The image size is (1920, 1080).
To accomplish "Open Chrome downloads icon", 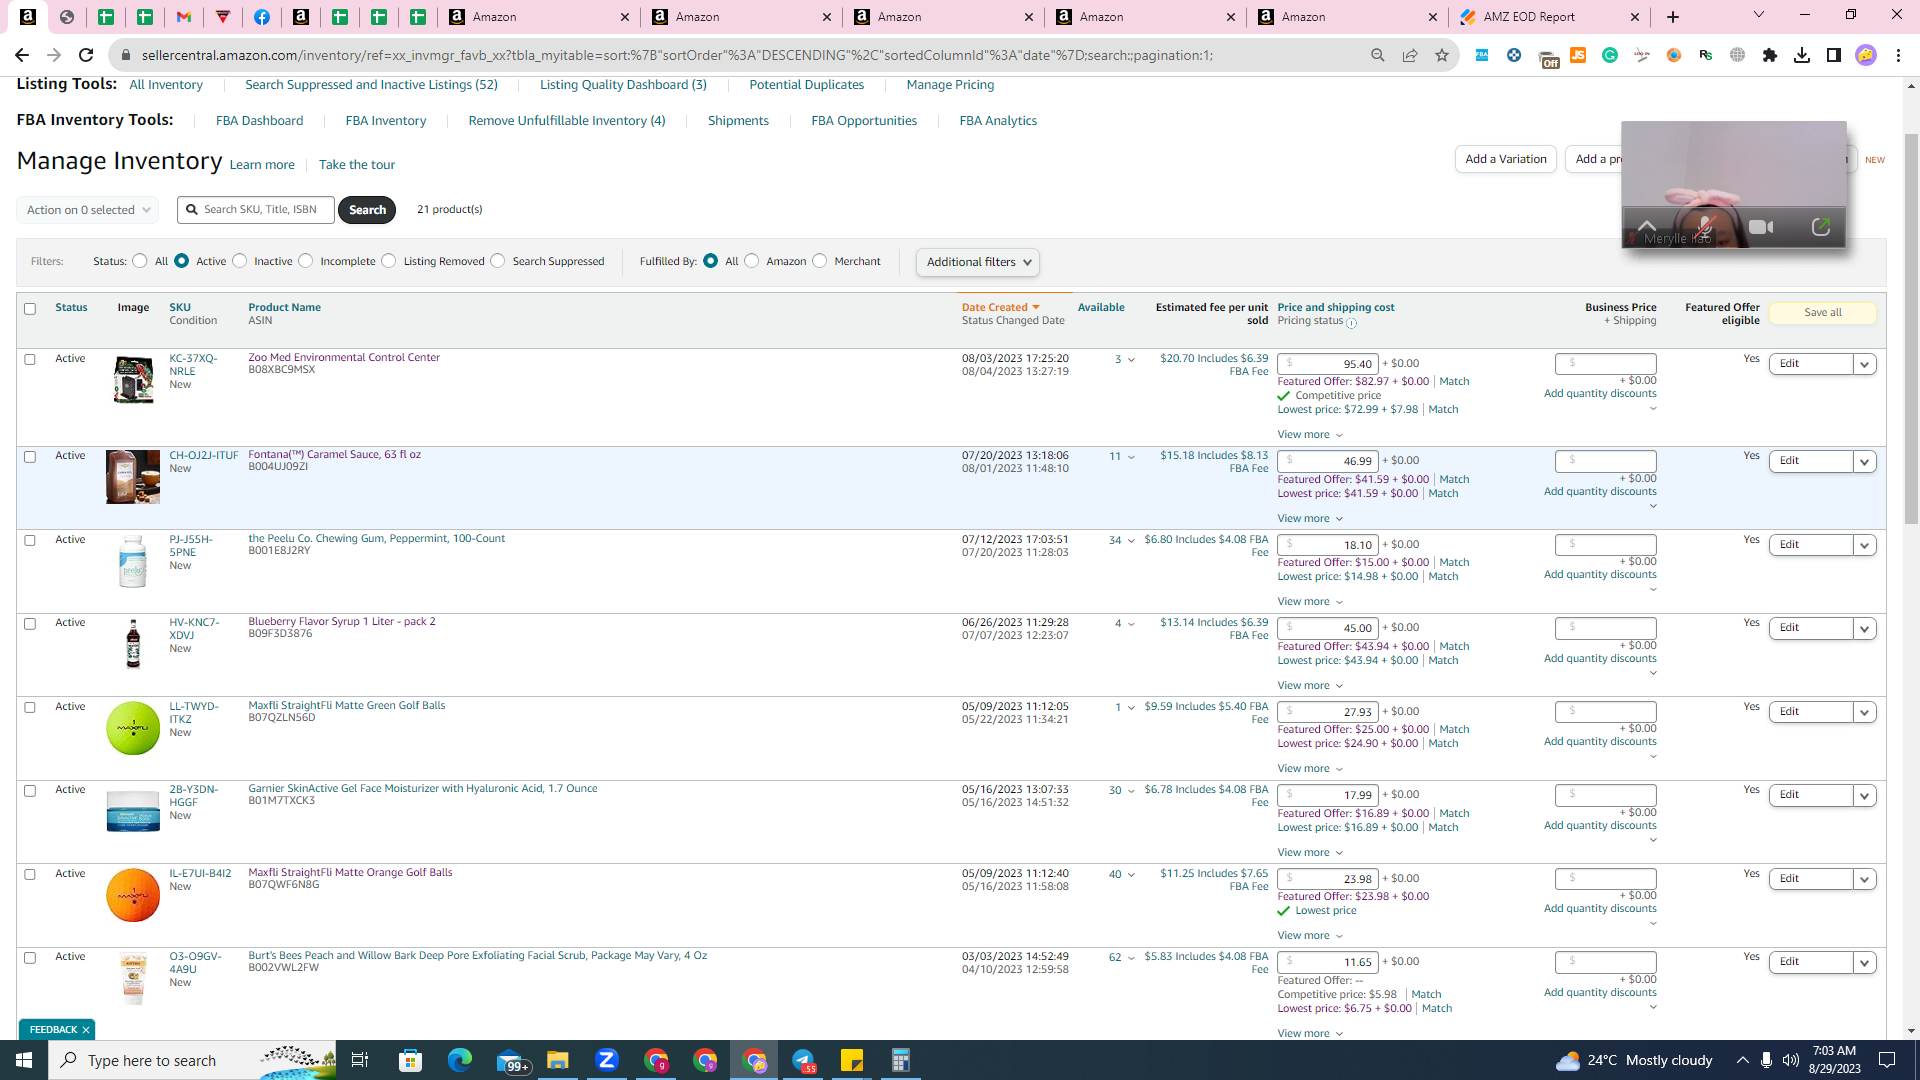I will pos(1802,55).
